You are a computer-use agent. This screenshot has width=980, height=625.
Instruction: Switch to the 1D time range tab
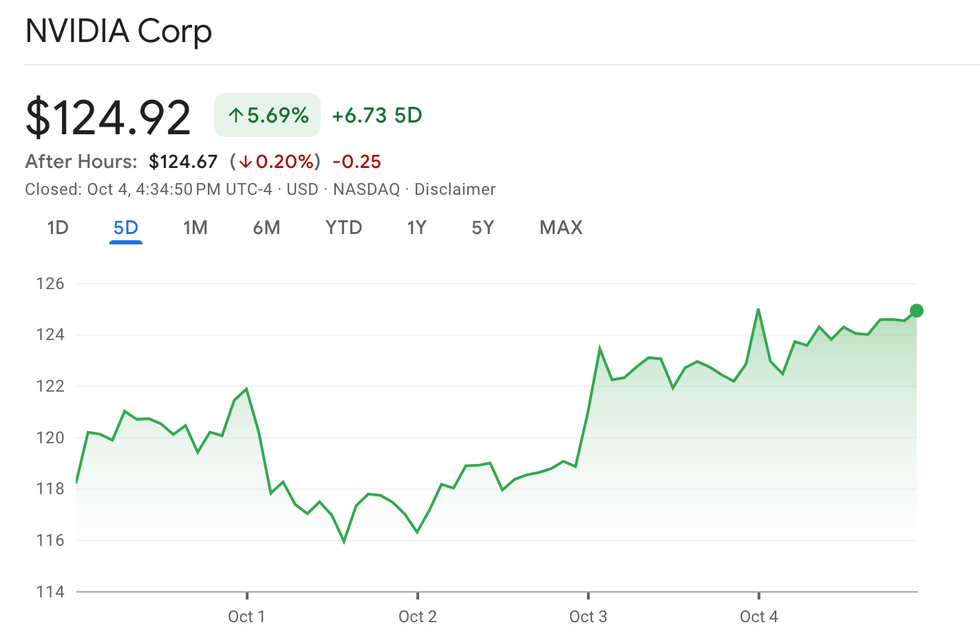click(x=58, y=228)
